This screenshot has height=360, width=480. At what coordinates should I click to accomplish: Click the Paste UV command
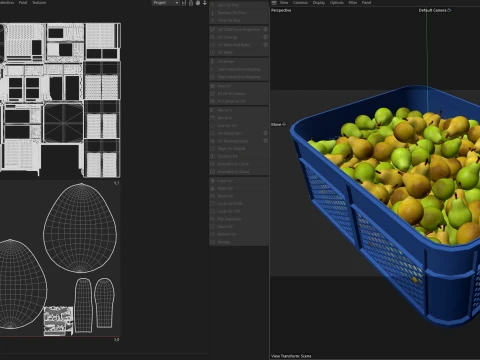pos(239,188)
